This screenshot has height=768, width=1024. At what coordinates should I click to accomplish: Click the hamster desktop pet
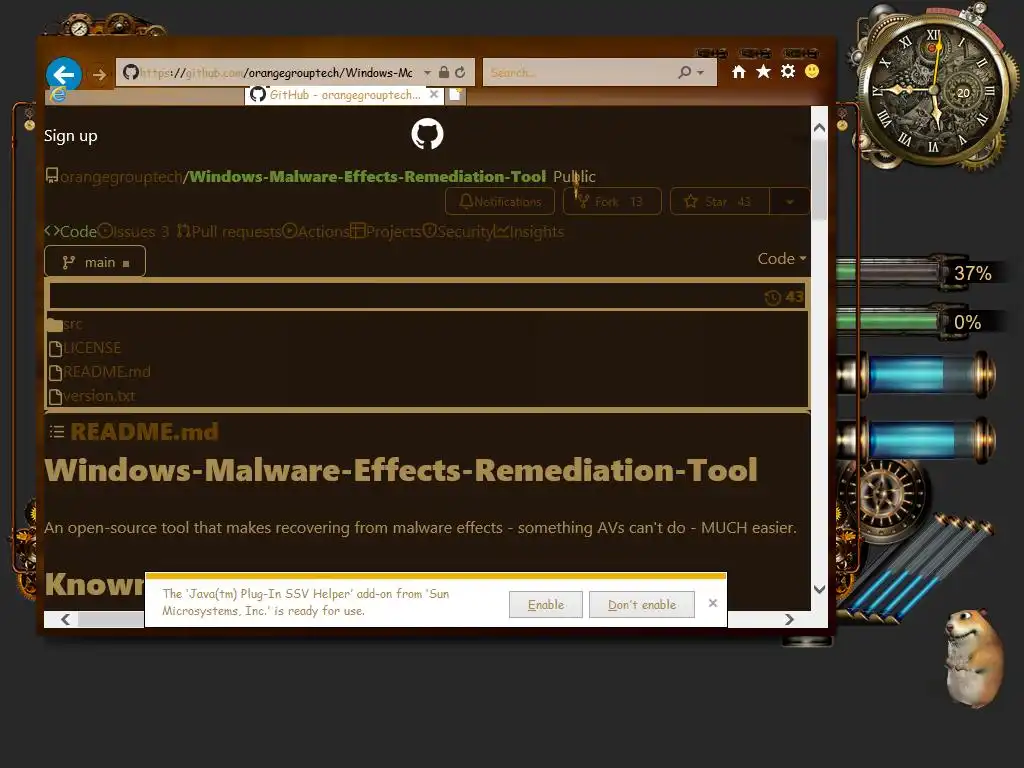[x=974, y=657]
